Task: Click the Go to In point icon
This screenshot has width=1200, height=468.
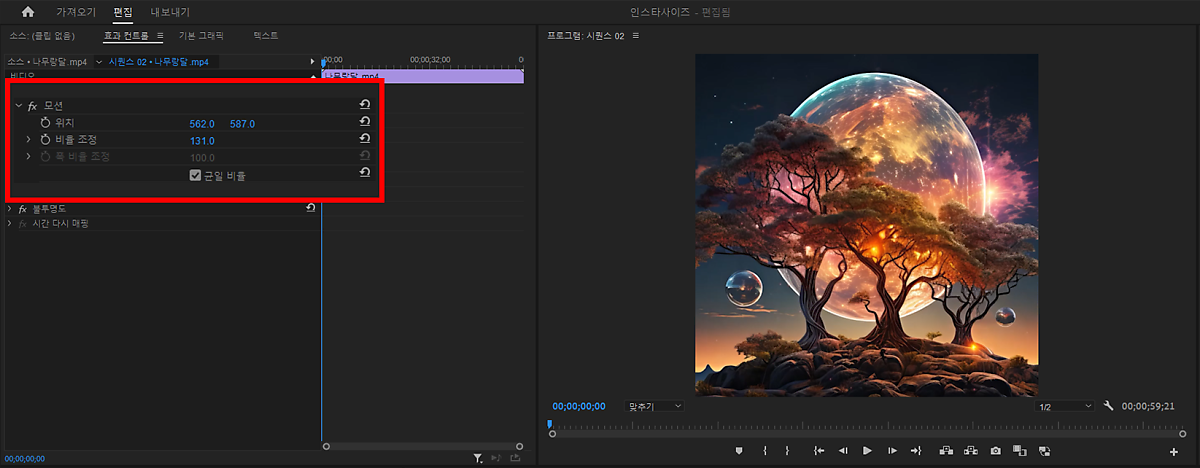Action: (818, 451)
